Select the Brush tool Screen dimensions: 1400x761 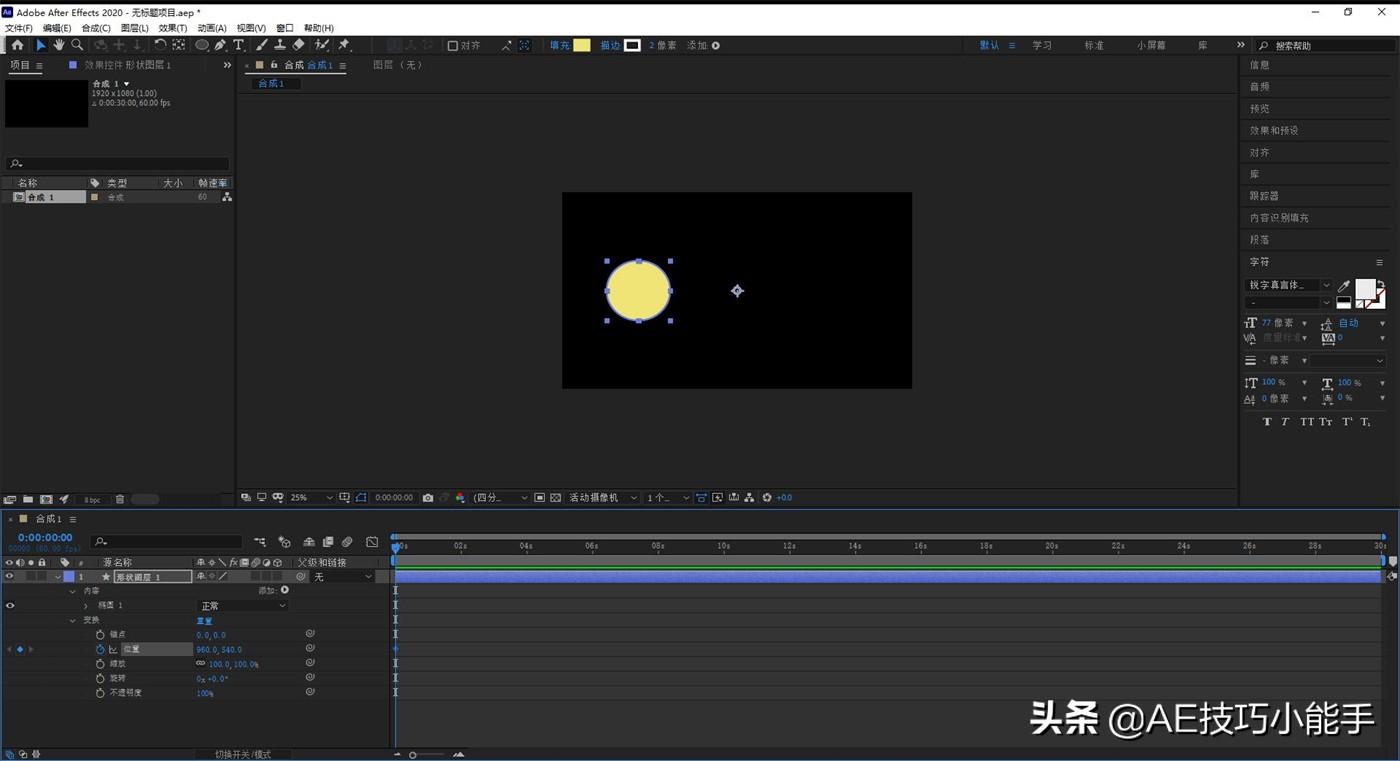(x=262, y=45)
